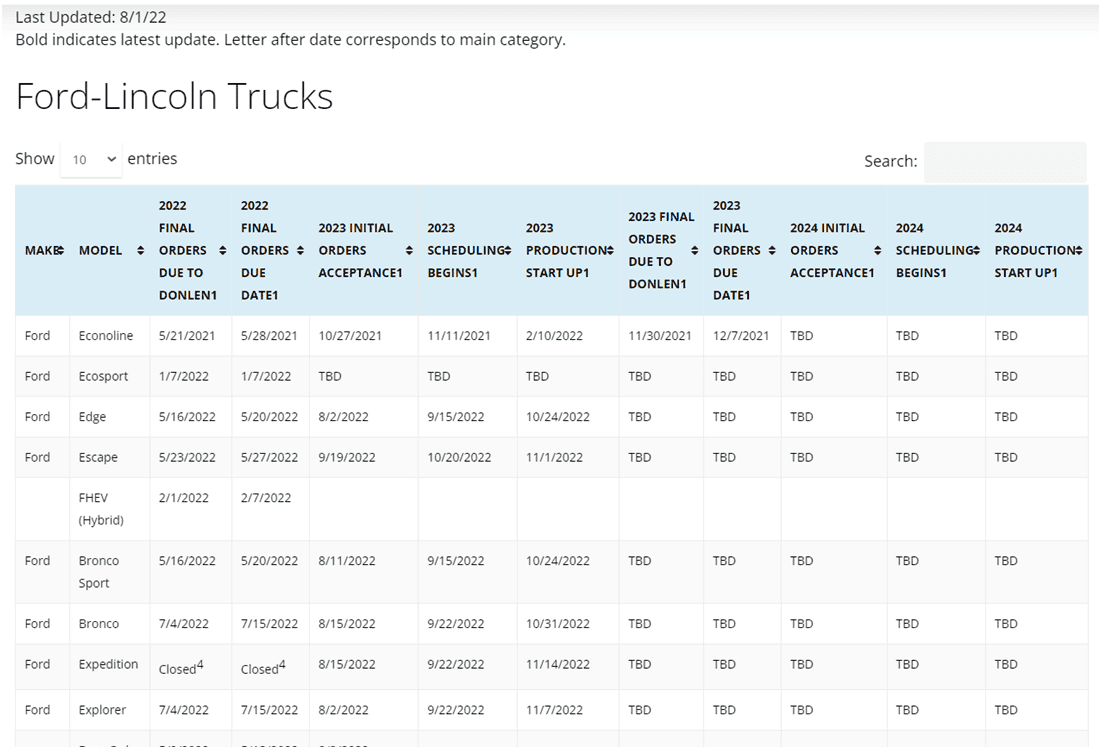This screenshot has width=1101, height=749.
Task: Sort by 2024 Production Start Up arrows
Action: 1079,251
